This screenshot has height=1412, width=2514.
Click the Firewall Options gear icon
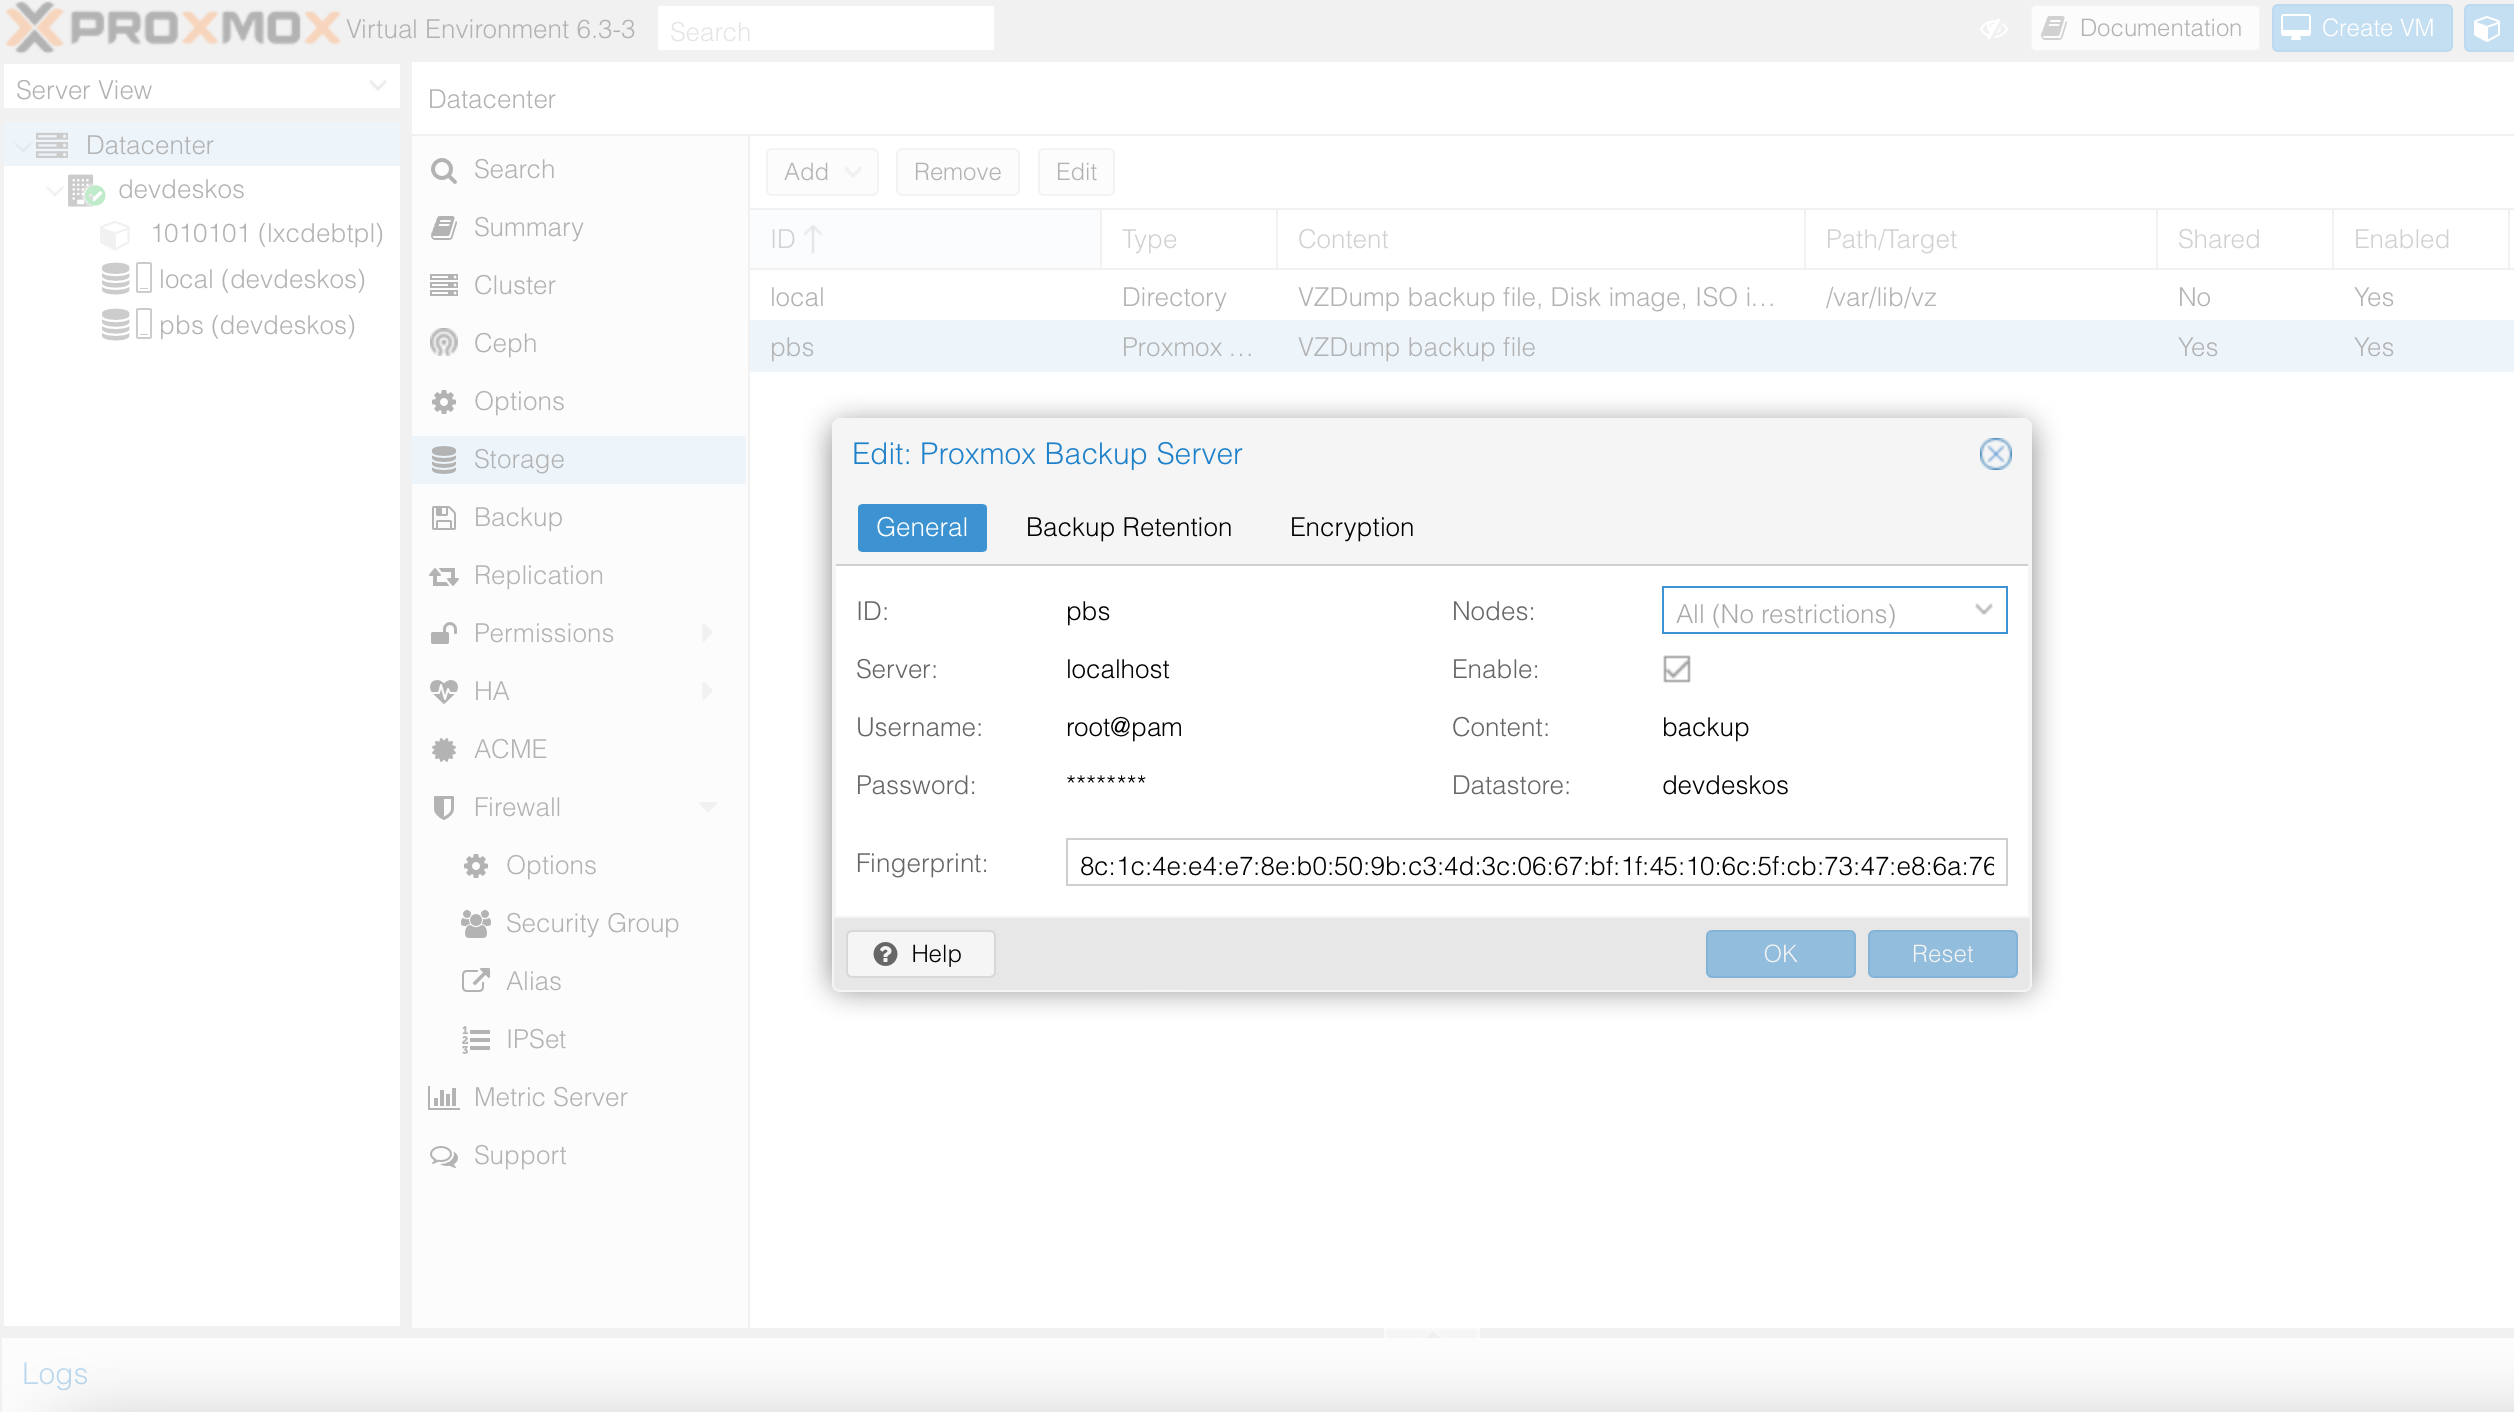(476, 866)
